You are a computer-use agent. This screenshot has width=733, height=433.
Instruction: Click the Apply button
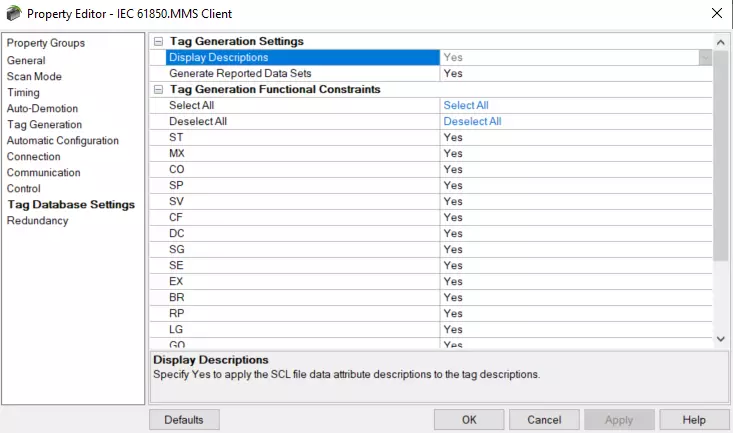click(619, 420)
